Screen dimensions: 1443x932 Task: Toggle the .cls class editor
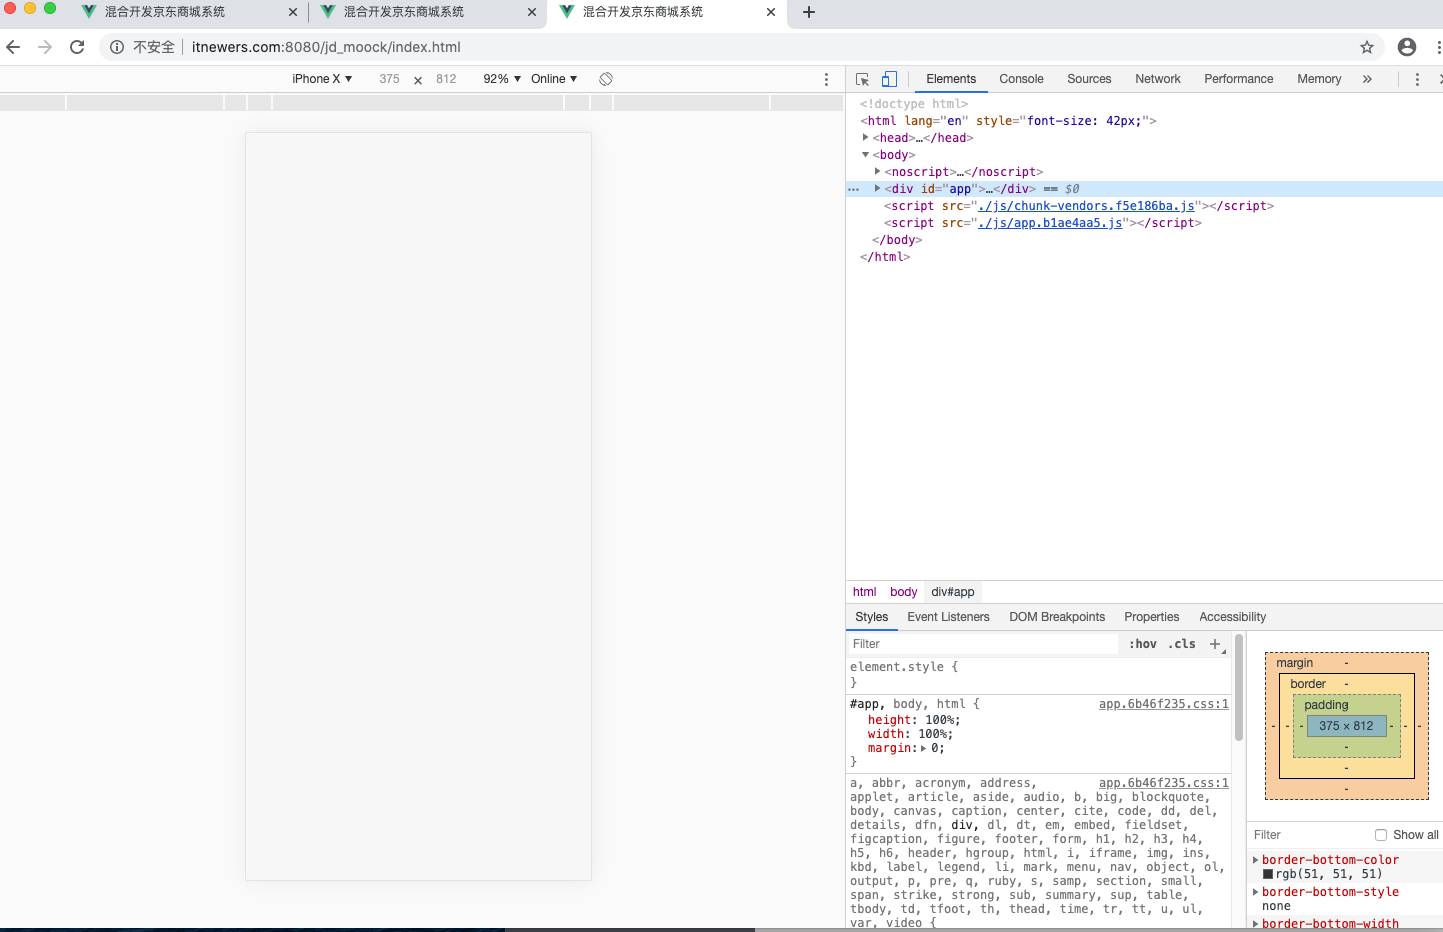tap(1182, 644)
